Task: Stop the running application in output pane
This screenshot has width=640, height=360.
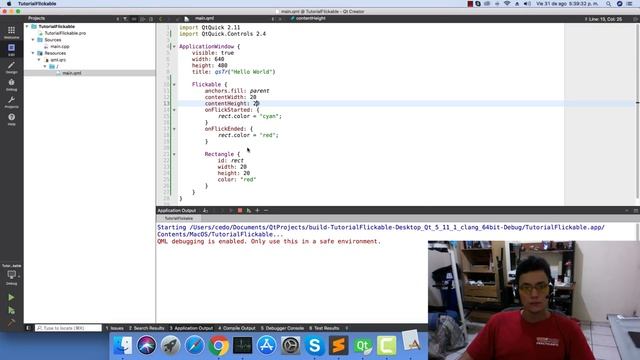Action: click(x=240, y=211)
